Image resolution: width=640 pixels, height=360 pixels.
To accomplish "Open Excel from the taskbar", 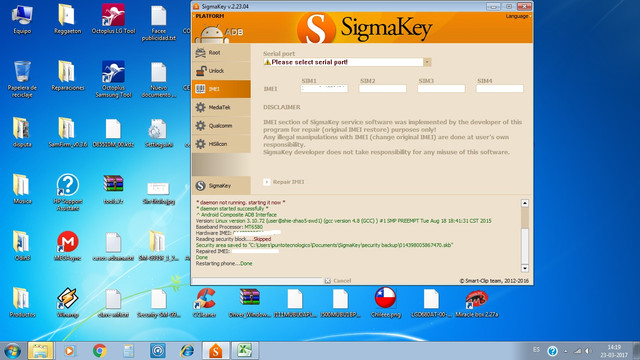I will tap(245, 351).
